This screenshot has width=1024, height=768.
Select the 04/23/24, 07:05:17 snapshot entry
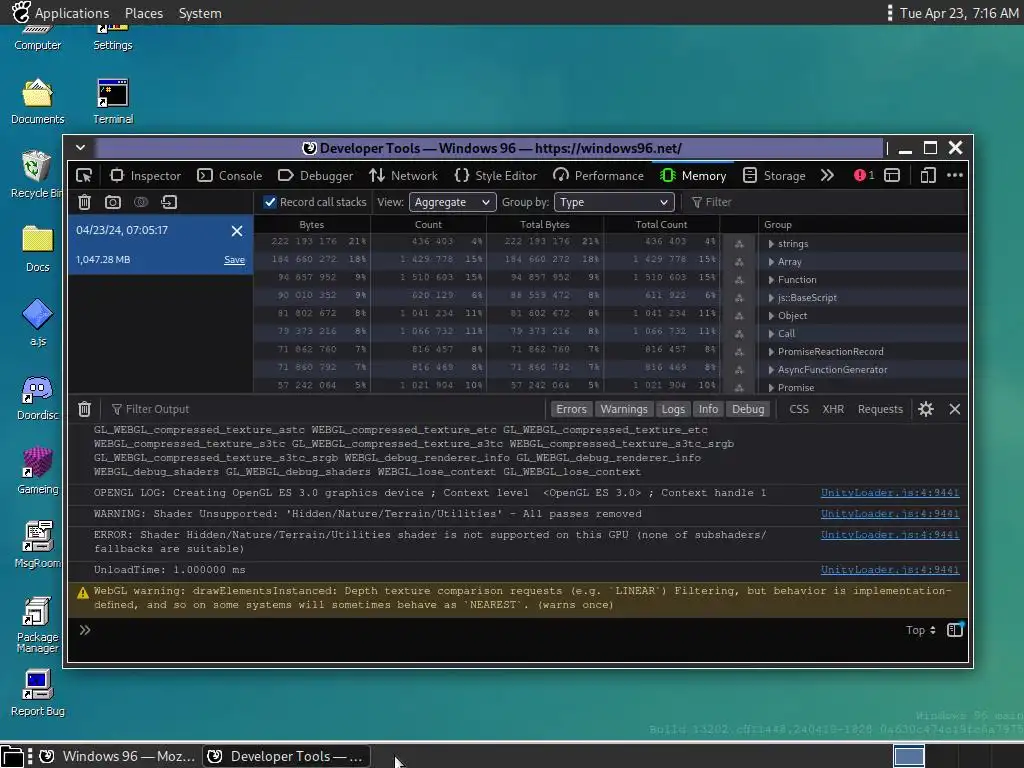(161, 245)
